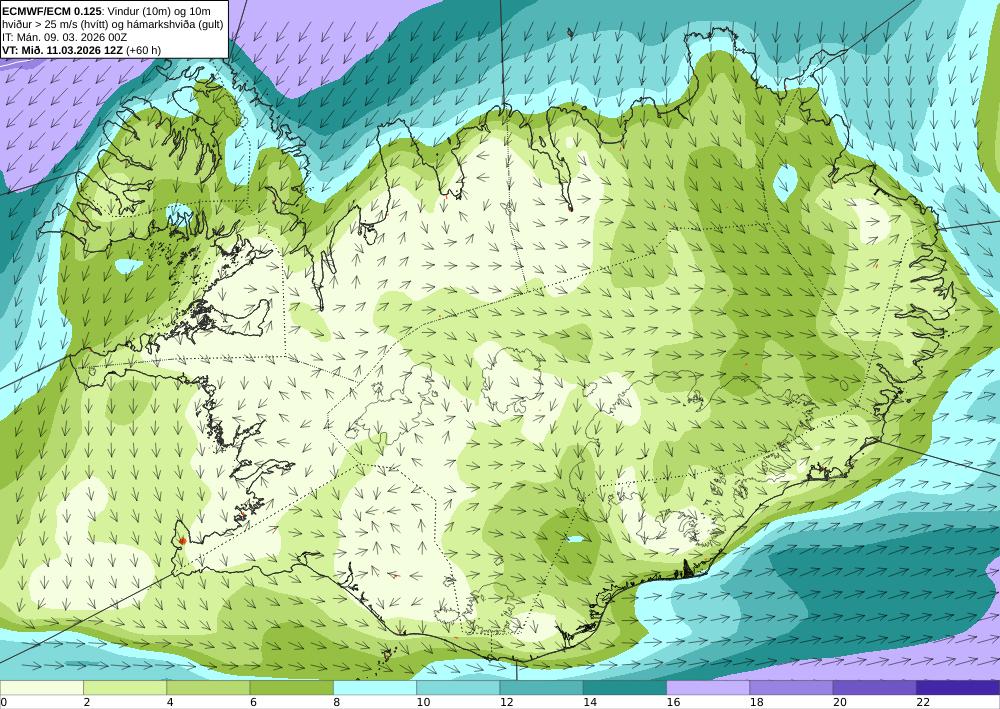Click the legend scale label "14"
The height and width of the screenshot is (709, 1000).
590,703
